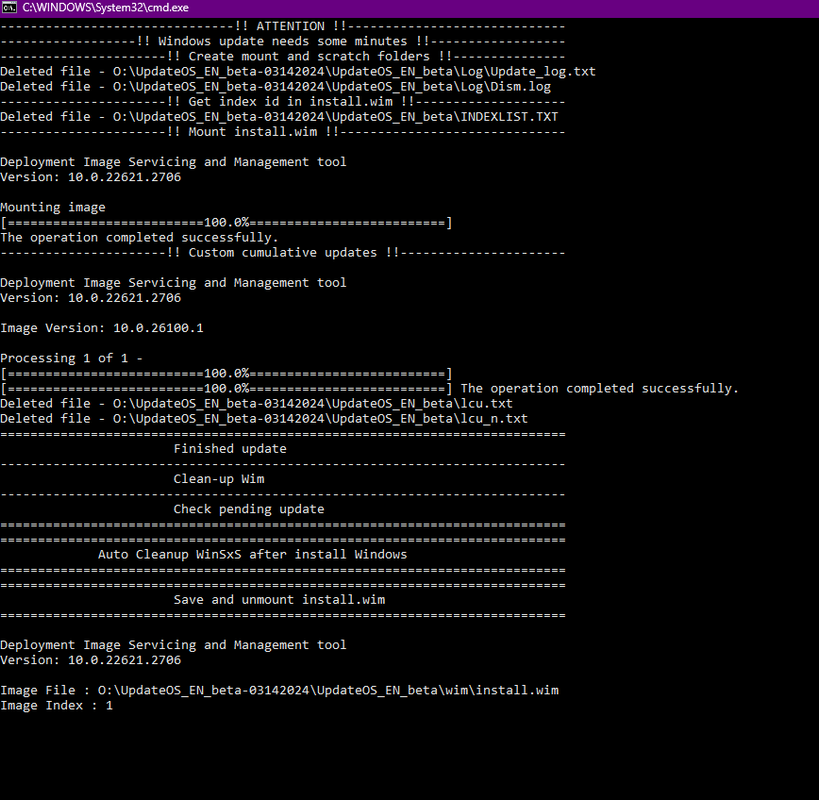819x800 pixels.
Task: Click the '!! Mount install.wim !!' line
Action: point(283,132)
